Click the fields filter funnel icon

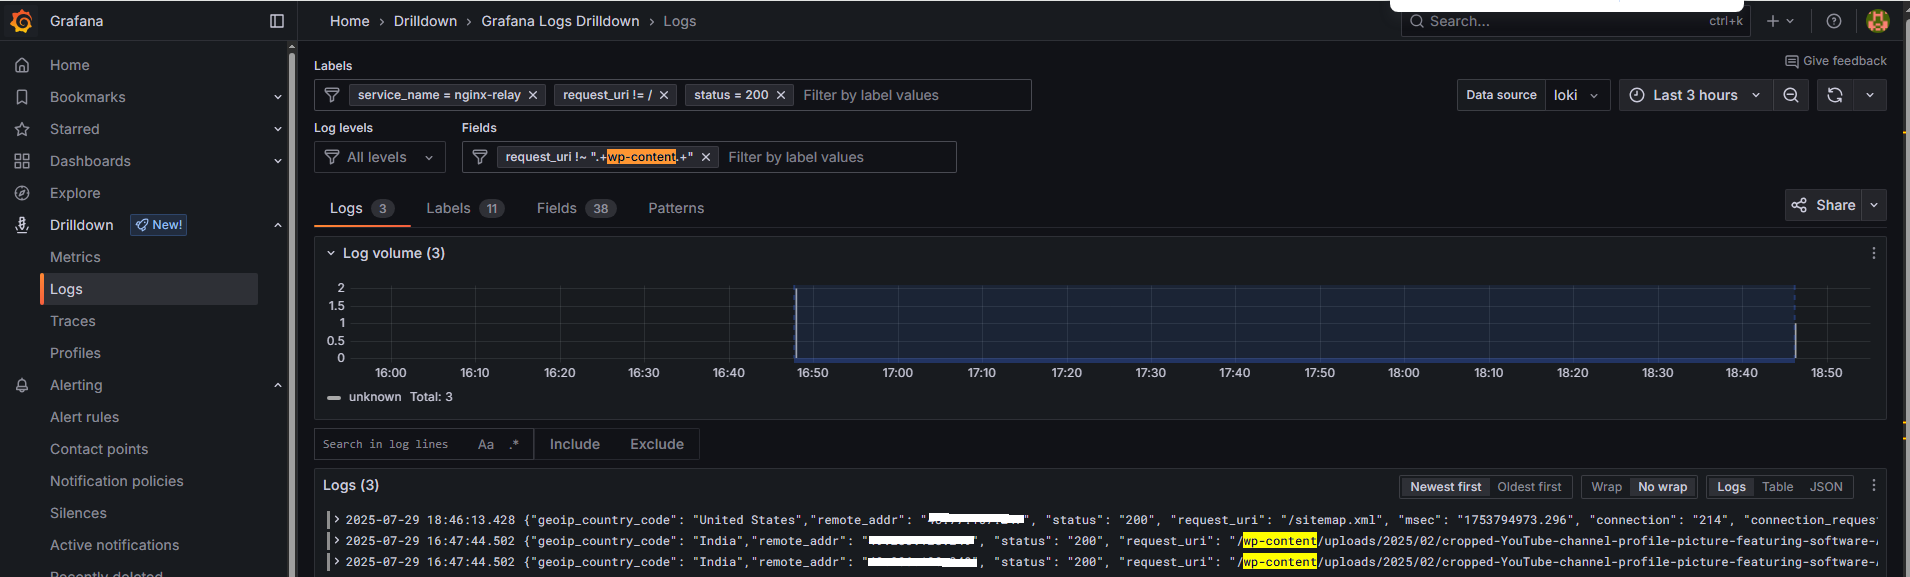coord(480,157)
